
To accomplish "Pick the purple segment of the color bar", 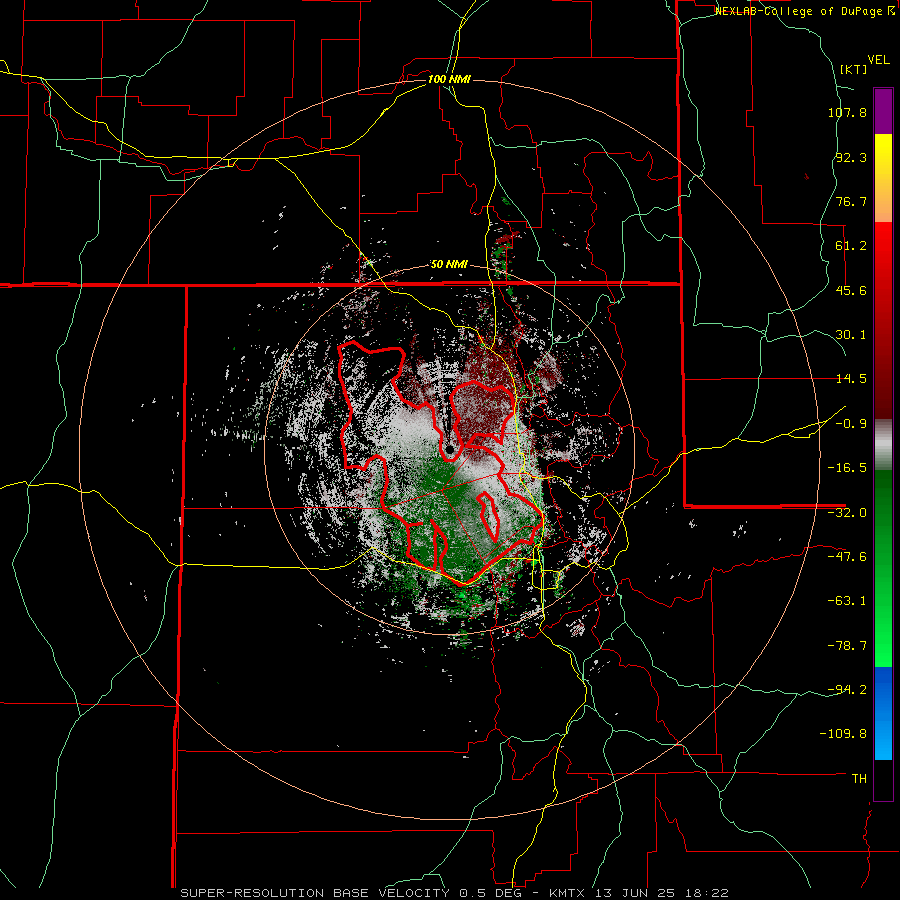I will (883, 111).
